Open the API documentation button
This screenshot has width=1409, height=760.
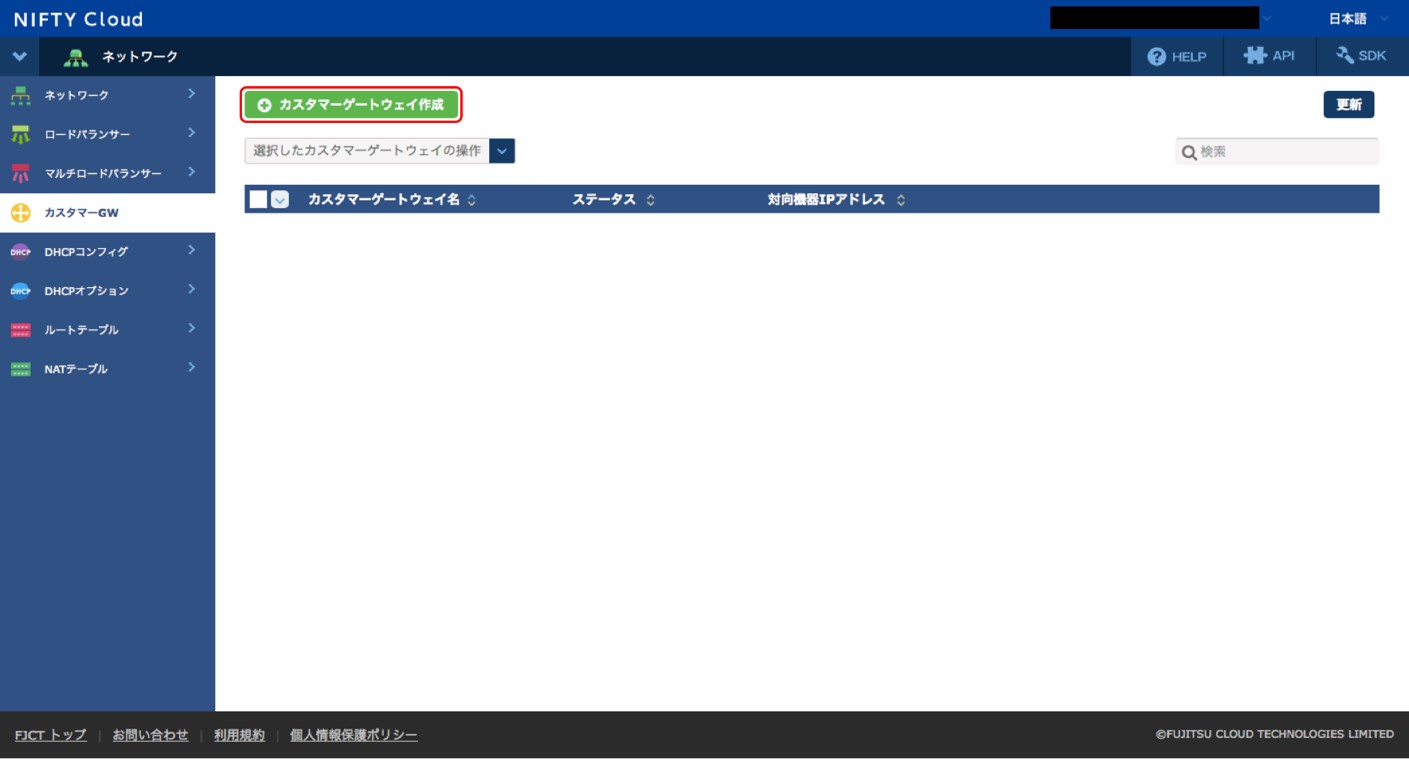point(1269,57)
